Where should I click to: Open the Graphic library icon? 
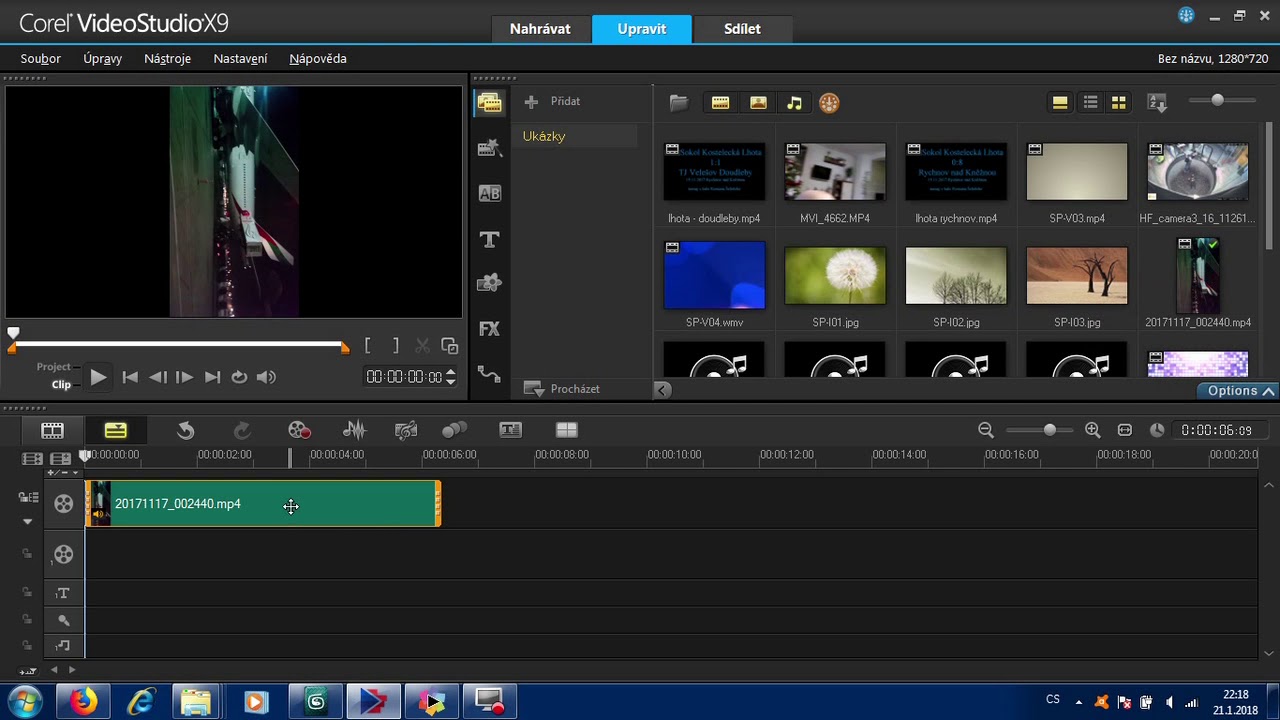(489, 283)
